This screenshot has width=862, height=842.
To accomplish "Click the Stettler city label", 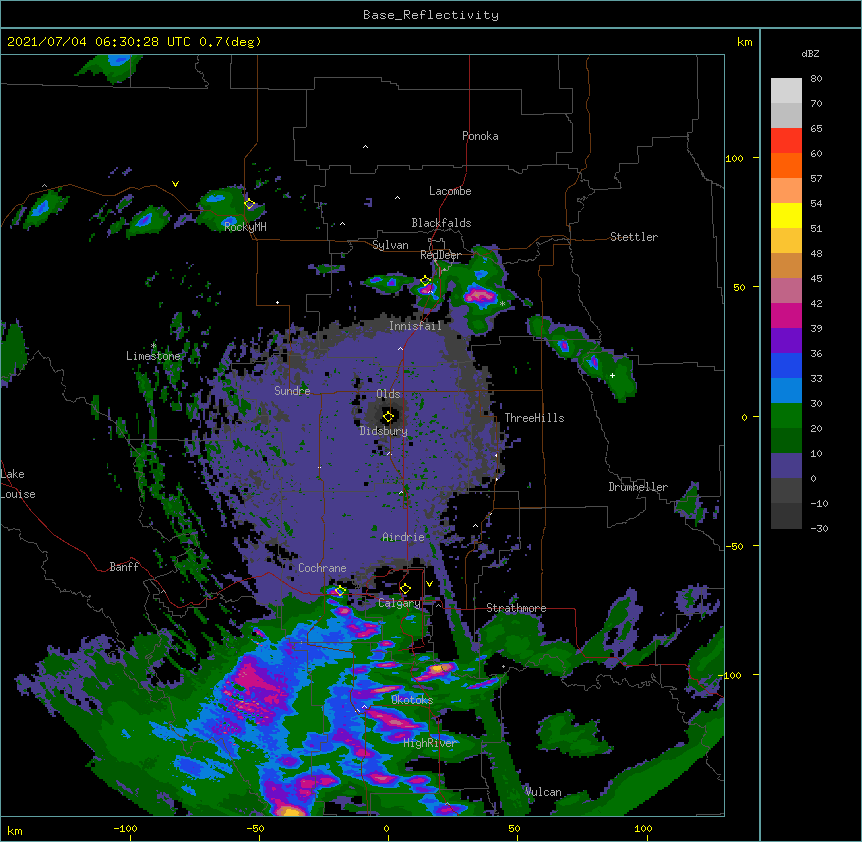I will 633,237.
